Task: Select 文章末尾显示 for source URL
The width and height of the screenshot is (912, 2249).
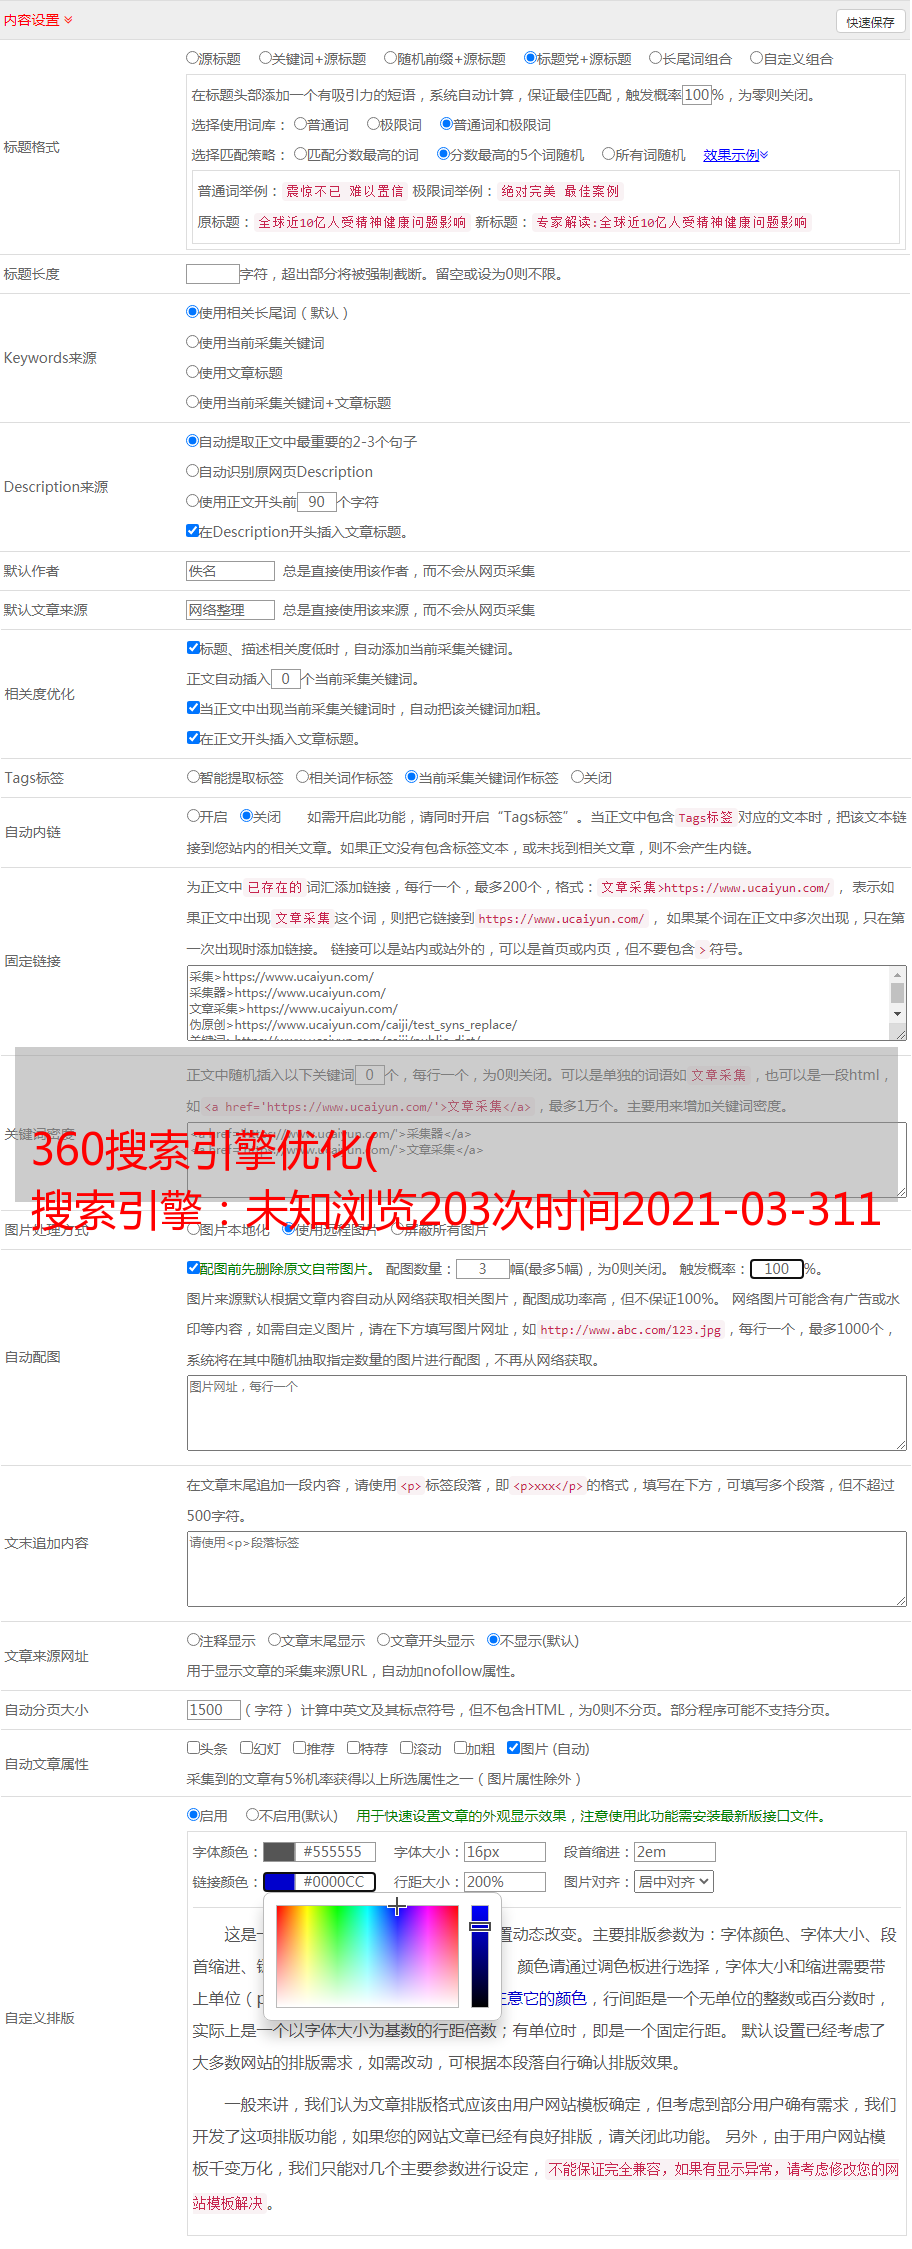Action: pos(274,1640)
